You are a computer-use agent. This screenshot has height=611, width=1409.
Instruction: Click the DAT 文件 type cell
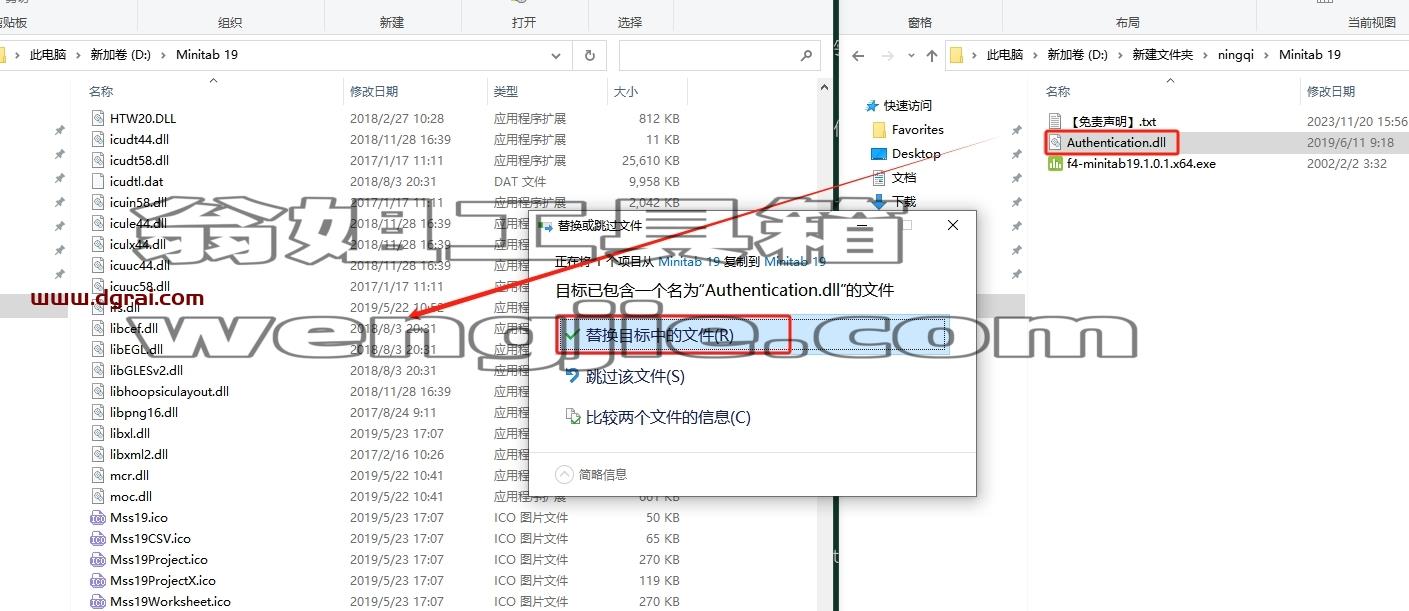point(520,181)
